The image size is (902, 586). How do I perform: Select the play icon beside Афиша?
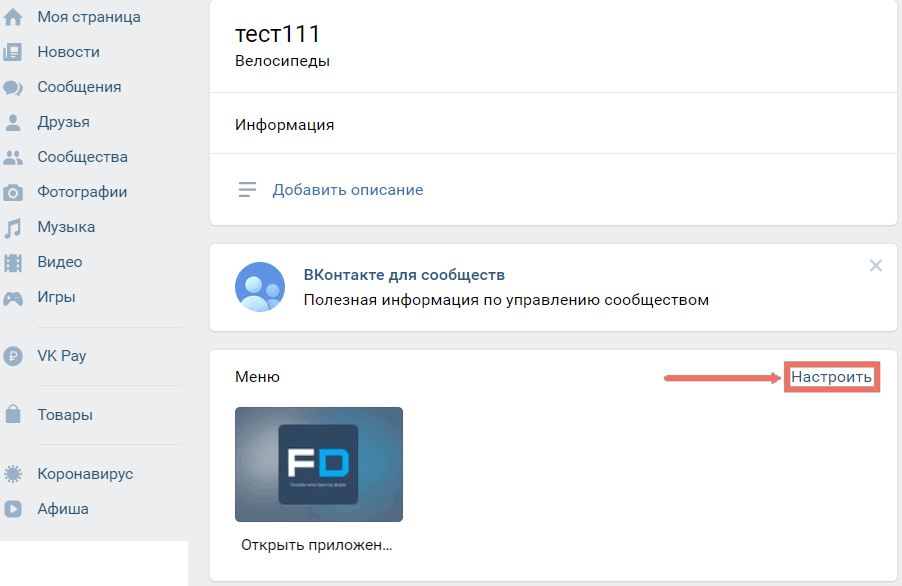[x=13, y=509]
